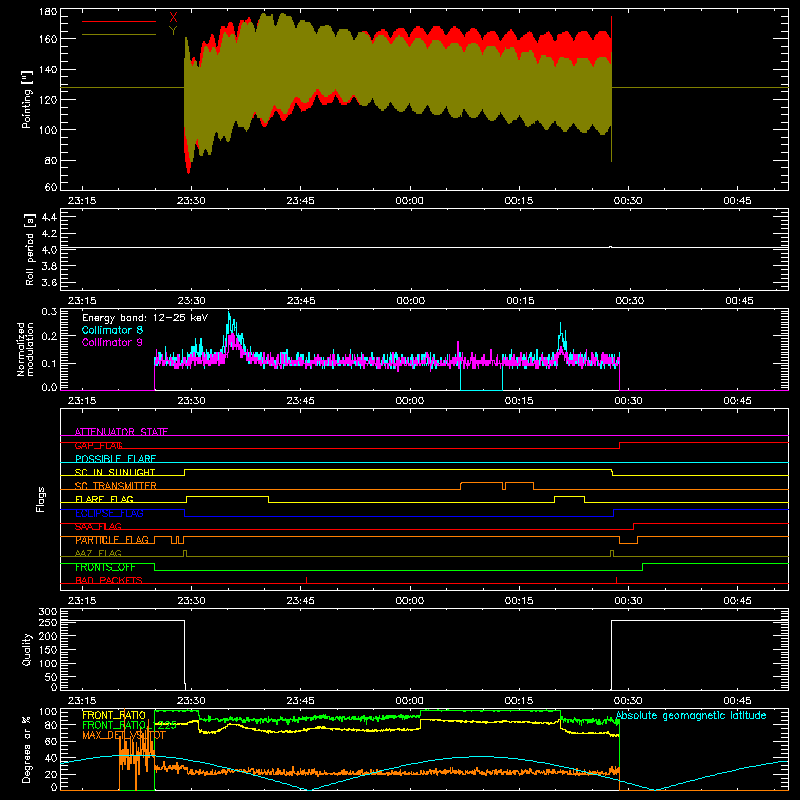Click the olive Y legend line
This screenshot has height=800, width=800.
click(119, 35)
